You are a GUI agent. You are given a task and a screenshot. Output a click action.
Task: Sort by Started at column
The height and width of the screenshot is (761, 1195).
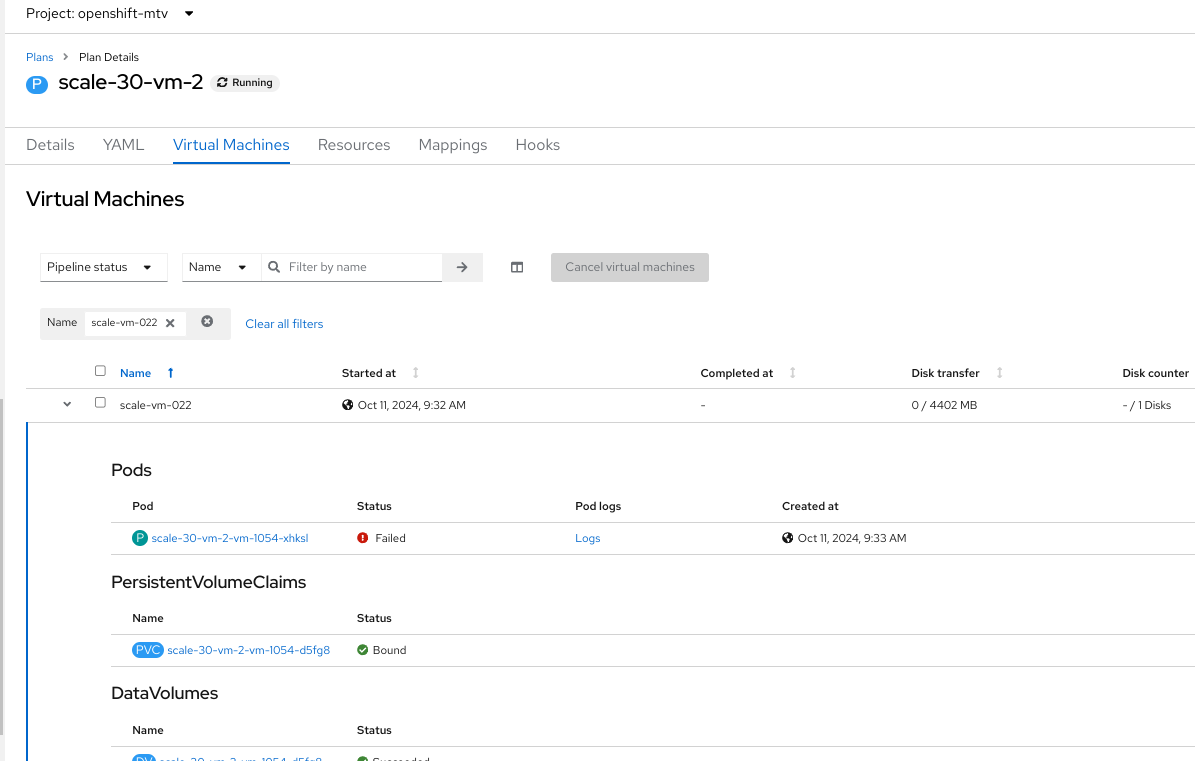tap(416, 373)
